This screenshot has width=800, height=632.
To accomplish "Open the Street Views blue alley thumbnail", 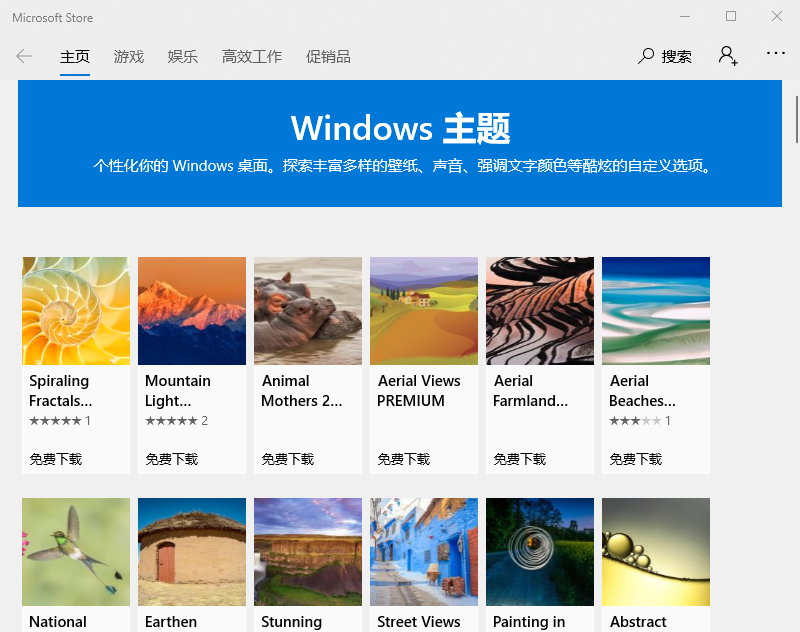I will click(424, 551).
